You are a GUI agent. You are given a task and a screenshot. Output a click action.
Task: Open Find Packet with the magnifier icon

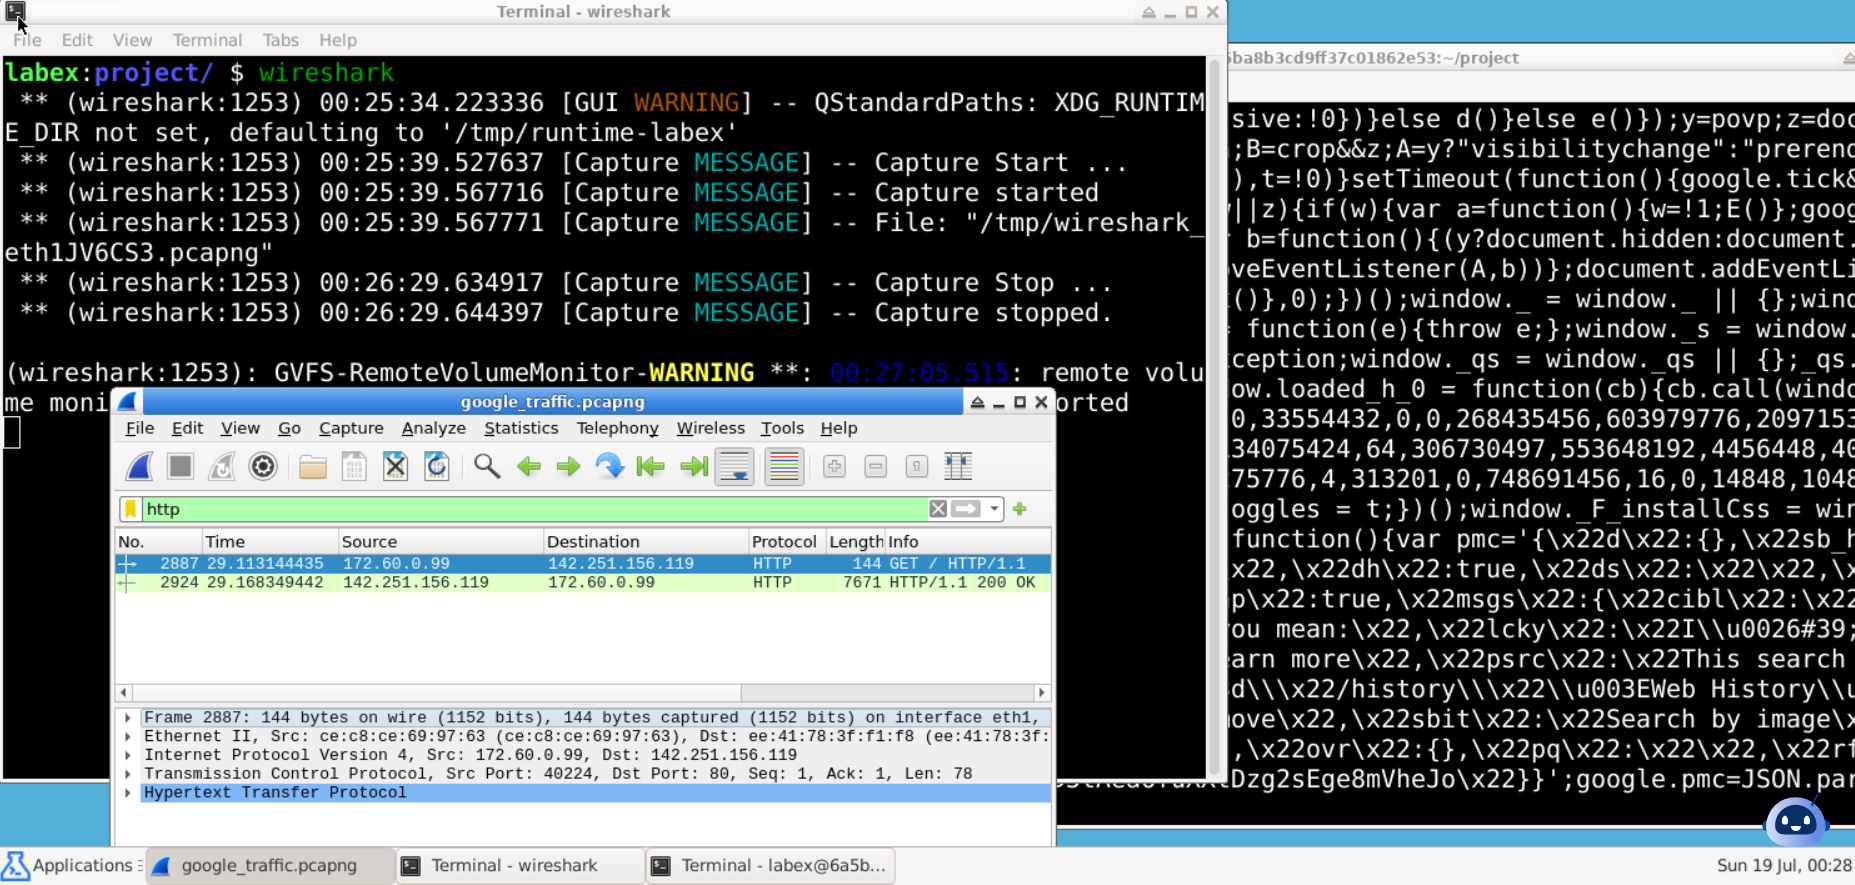click(487, 466)
